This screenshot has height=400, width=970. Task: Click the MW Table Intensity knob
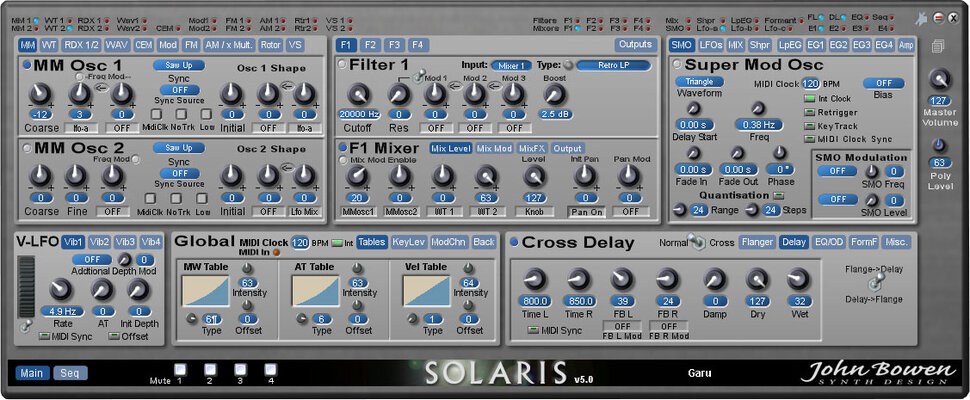[247, 268]
